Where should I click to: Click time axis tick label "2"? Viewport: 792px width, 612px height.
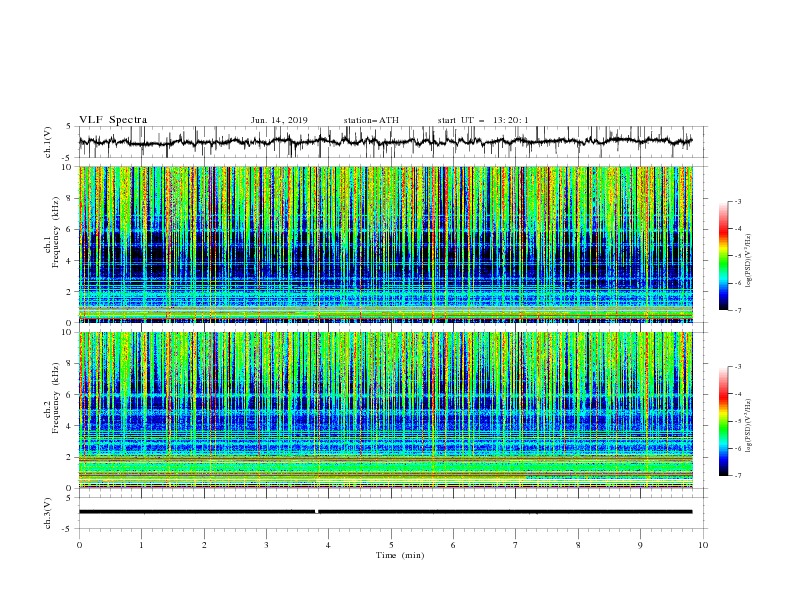pyautogui.click(x=204, y=545)
